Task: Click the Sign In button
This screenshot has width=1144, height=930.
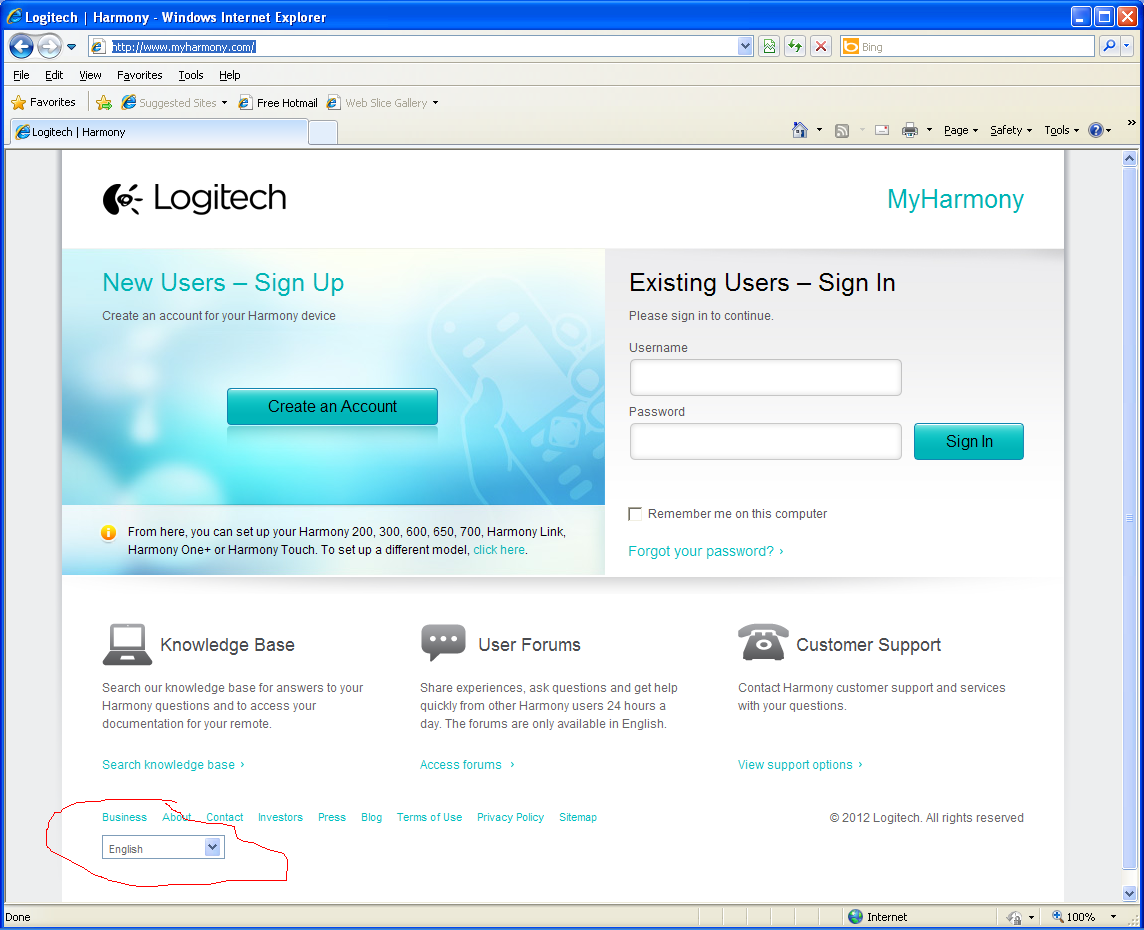Action: (x=968, y=441)
